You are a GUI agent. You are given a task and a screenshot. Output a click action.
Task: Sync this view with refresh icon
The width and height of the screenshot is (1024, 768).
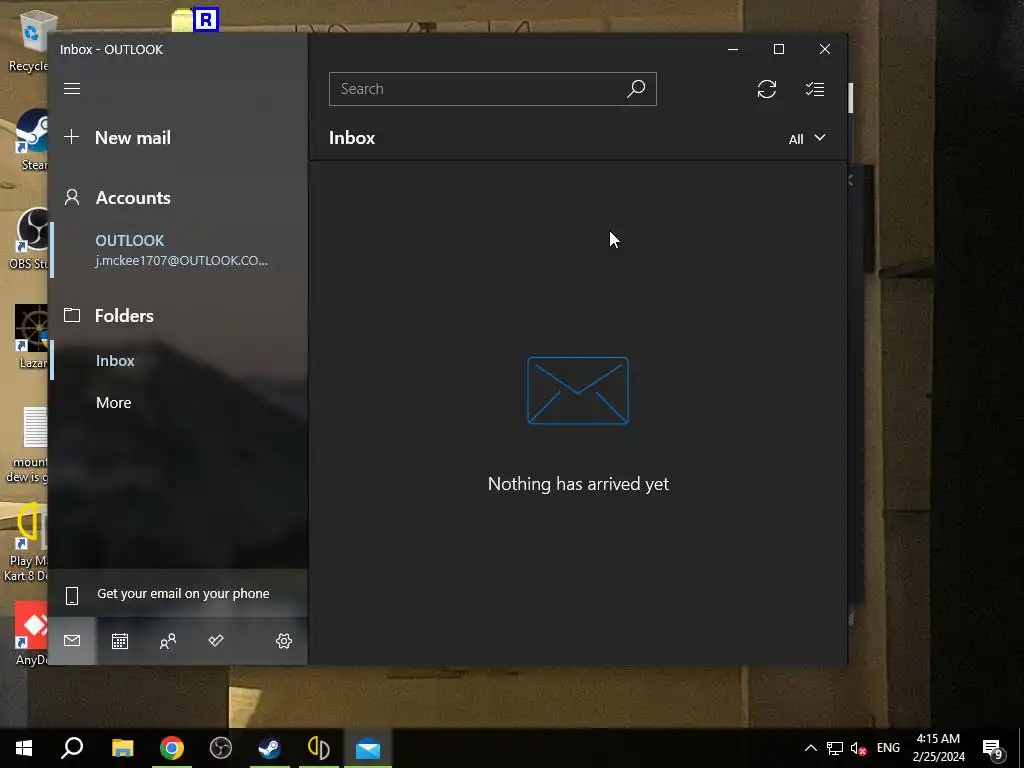pos(767,89)
